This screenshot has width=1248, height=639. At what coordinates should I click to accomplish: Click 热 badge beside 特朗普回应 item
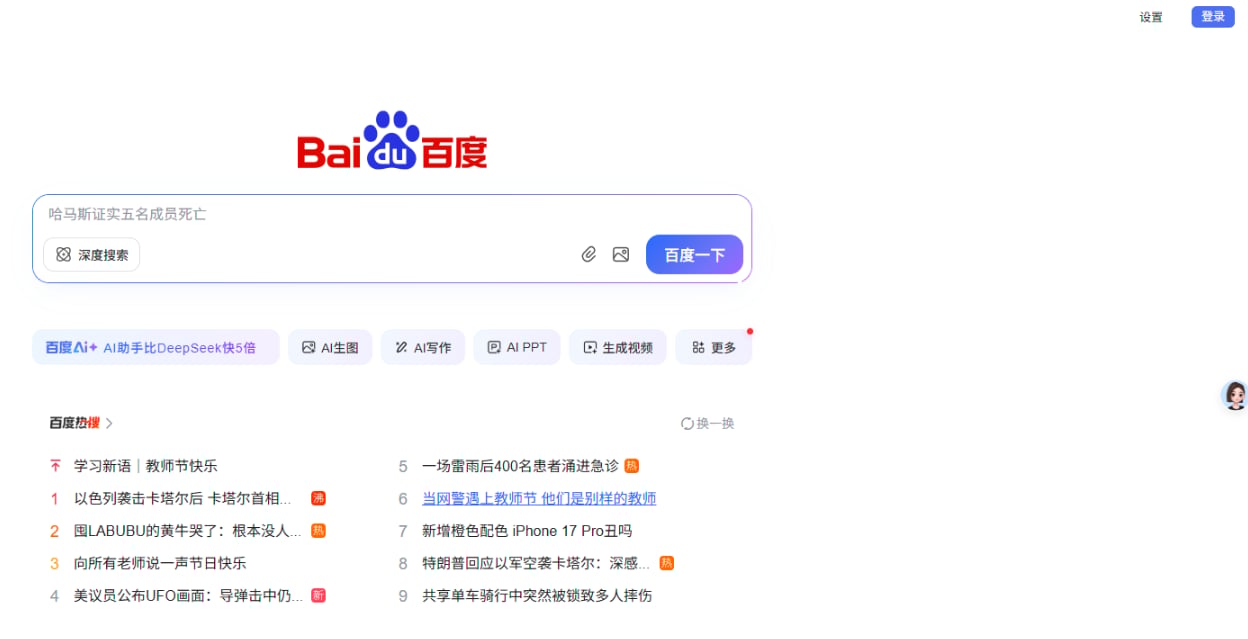(666, 563)
